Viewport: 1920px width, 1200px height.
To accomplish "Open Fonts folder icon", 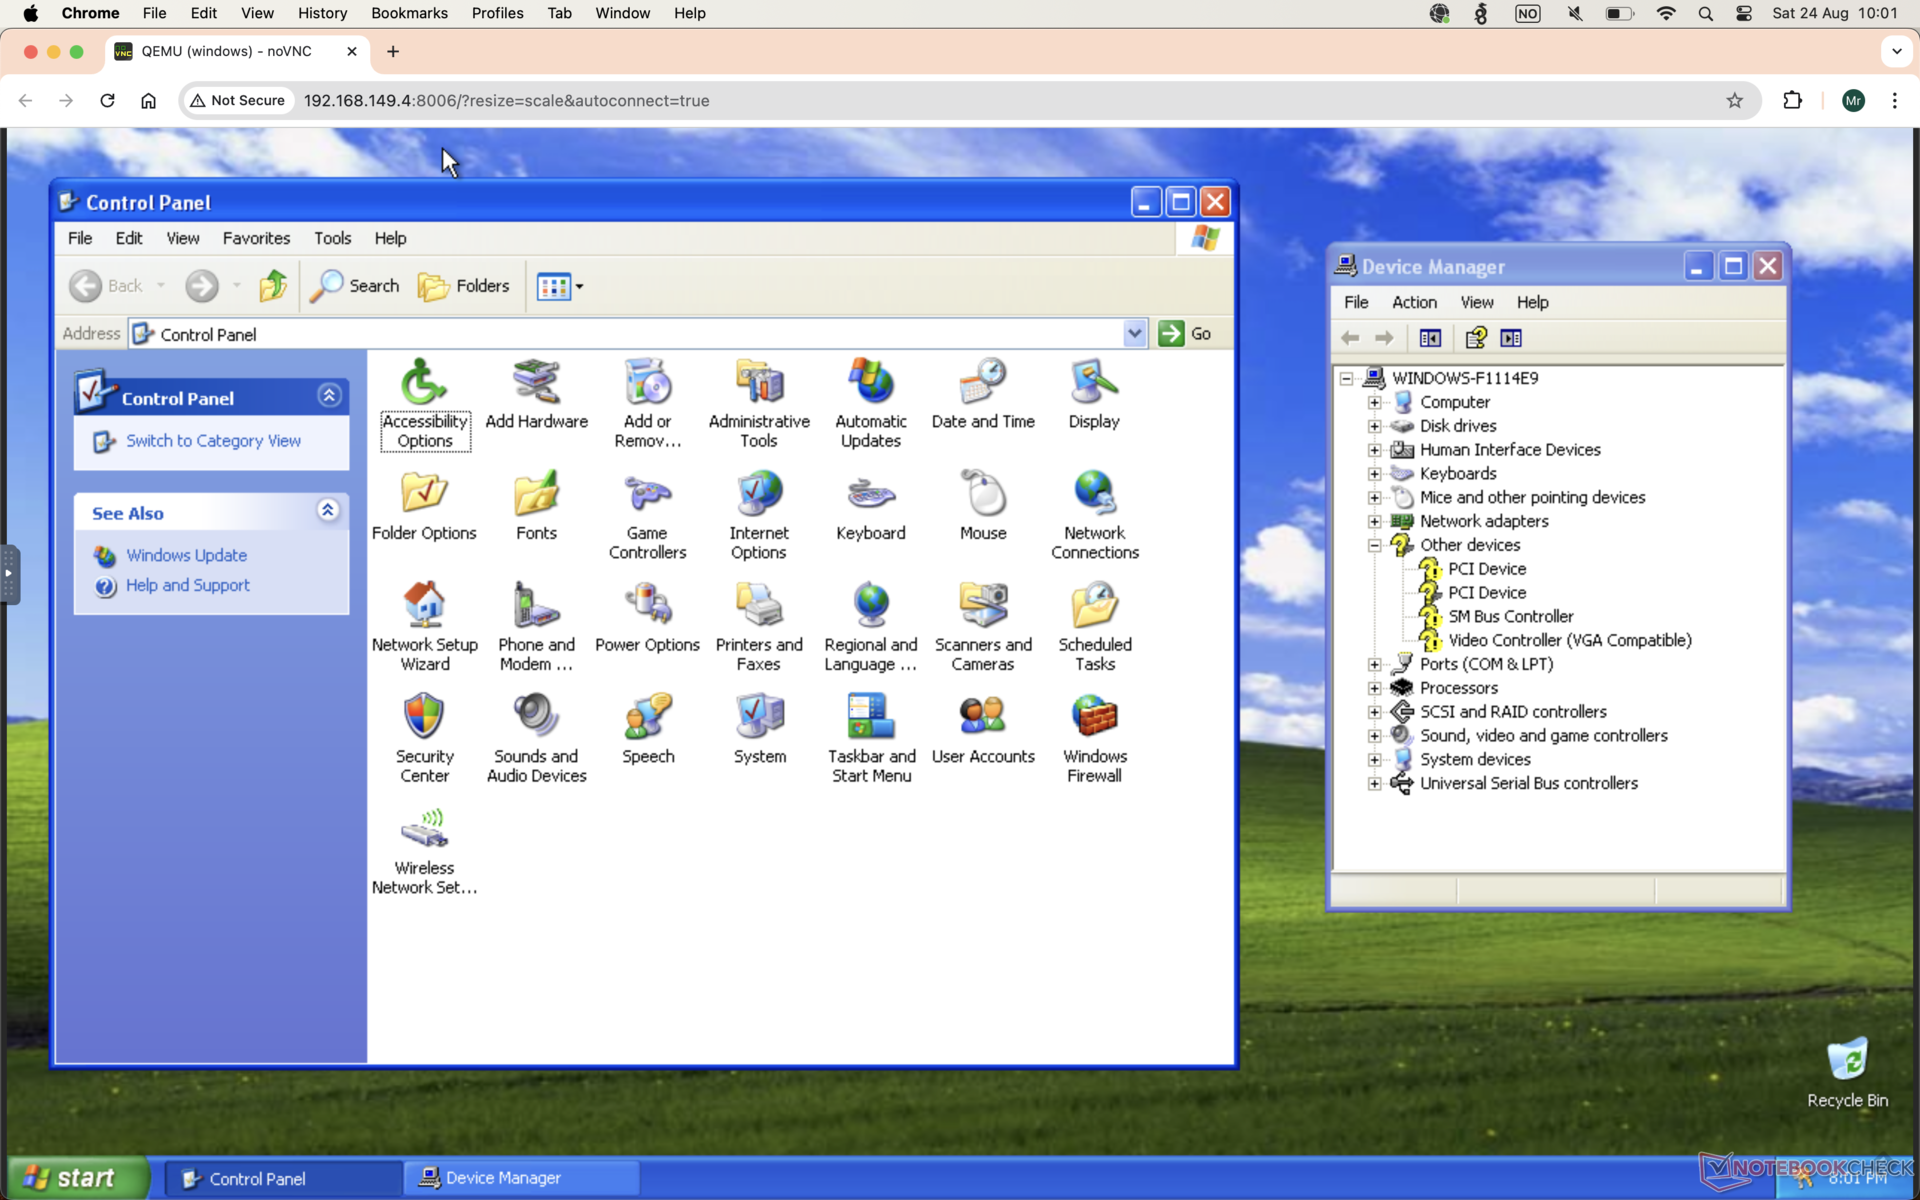I will pos(536,506).
